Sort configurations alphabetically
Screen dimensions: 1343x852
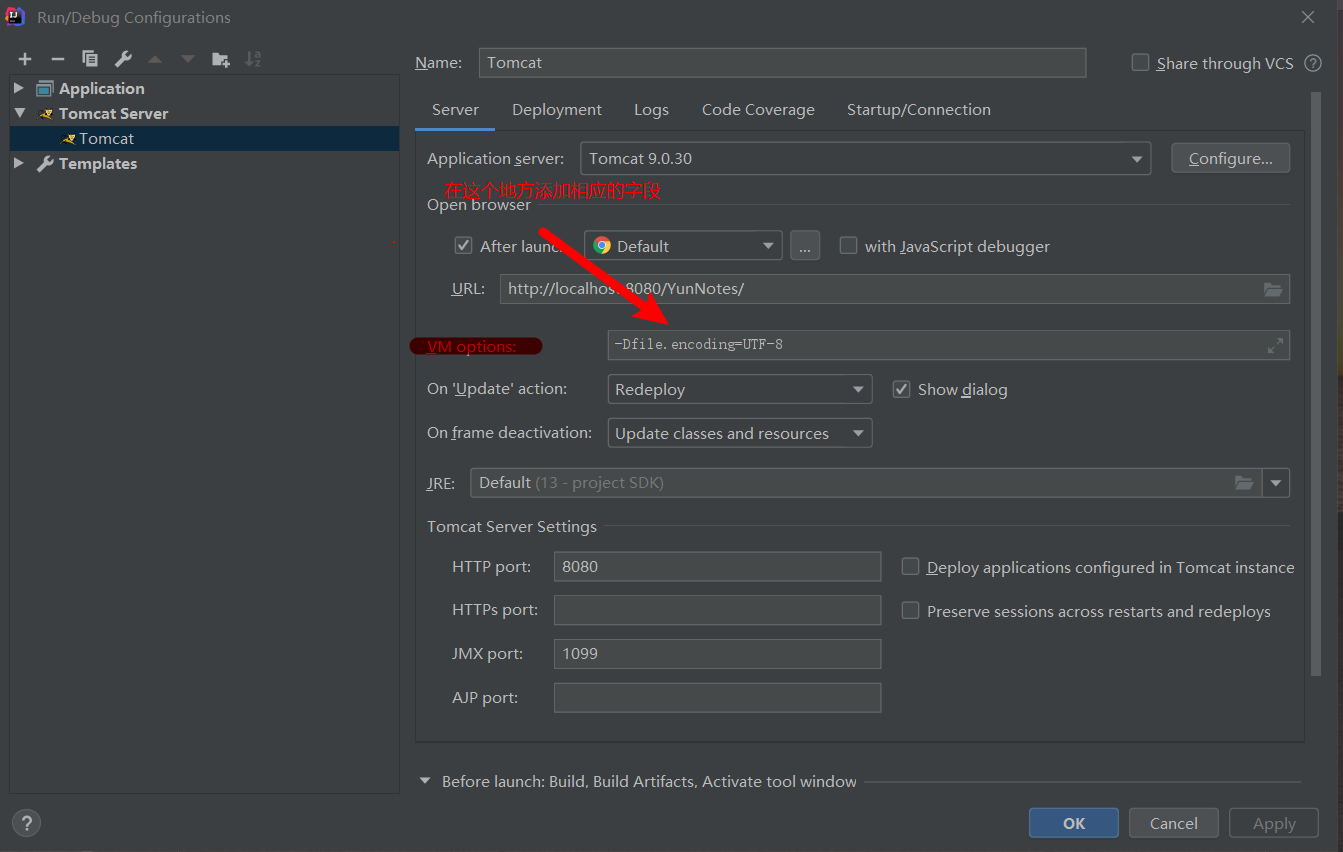253,59
